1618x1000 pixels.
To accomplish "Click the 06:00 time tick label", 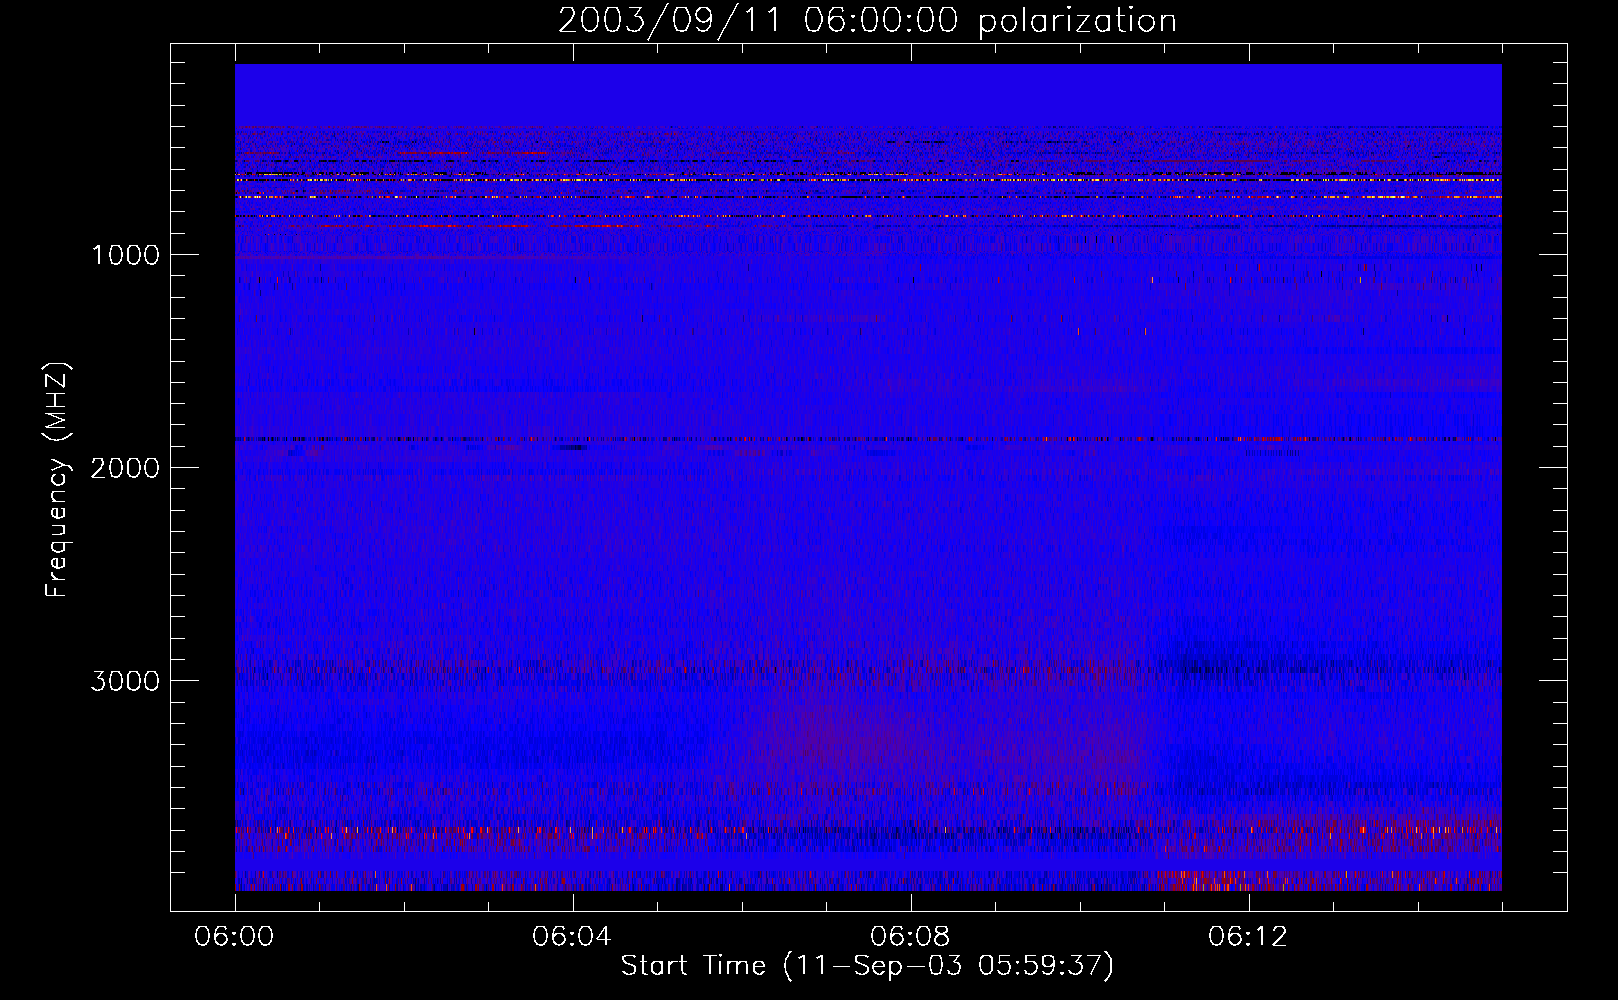I will click(x=235, y=937).
